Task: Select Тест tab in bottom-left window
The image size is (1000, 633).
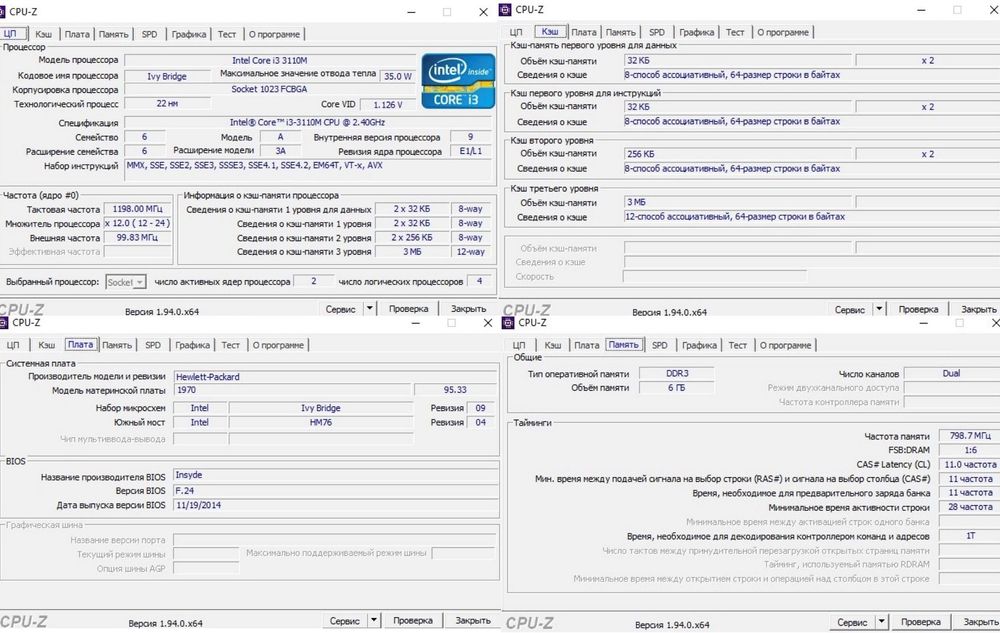Action: click(x=230, y=345)
